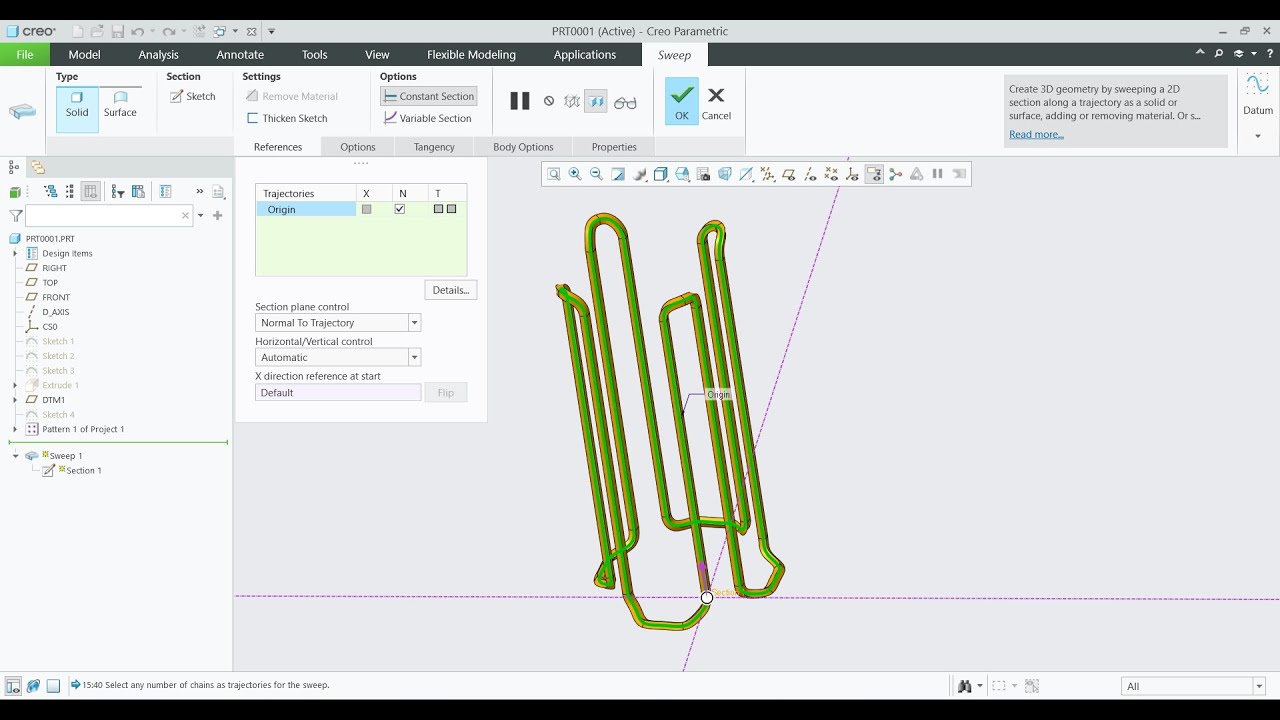The image size is (1280, 720).
Task: Zoom in using graphics toolbar magnifier
Action: click(575, 174)
